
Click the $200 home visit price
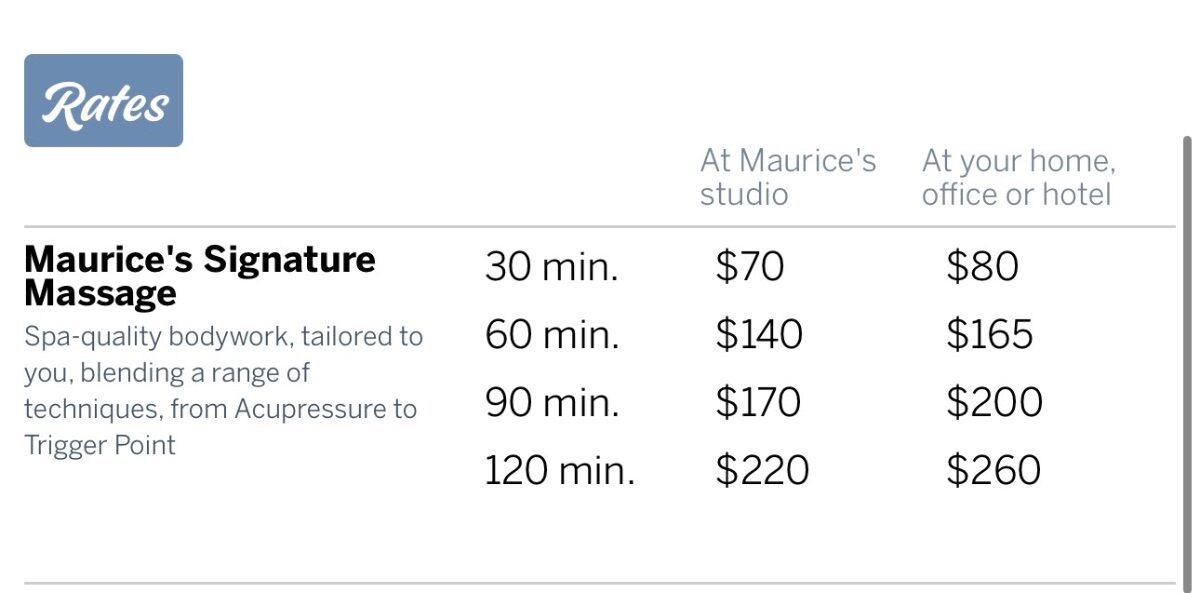point(994,403)
